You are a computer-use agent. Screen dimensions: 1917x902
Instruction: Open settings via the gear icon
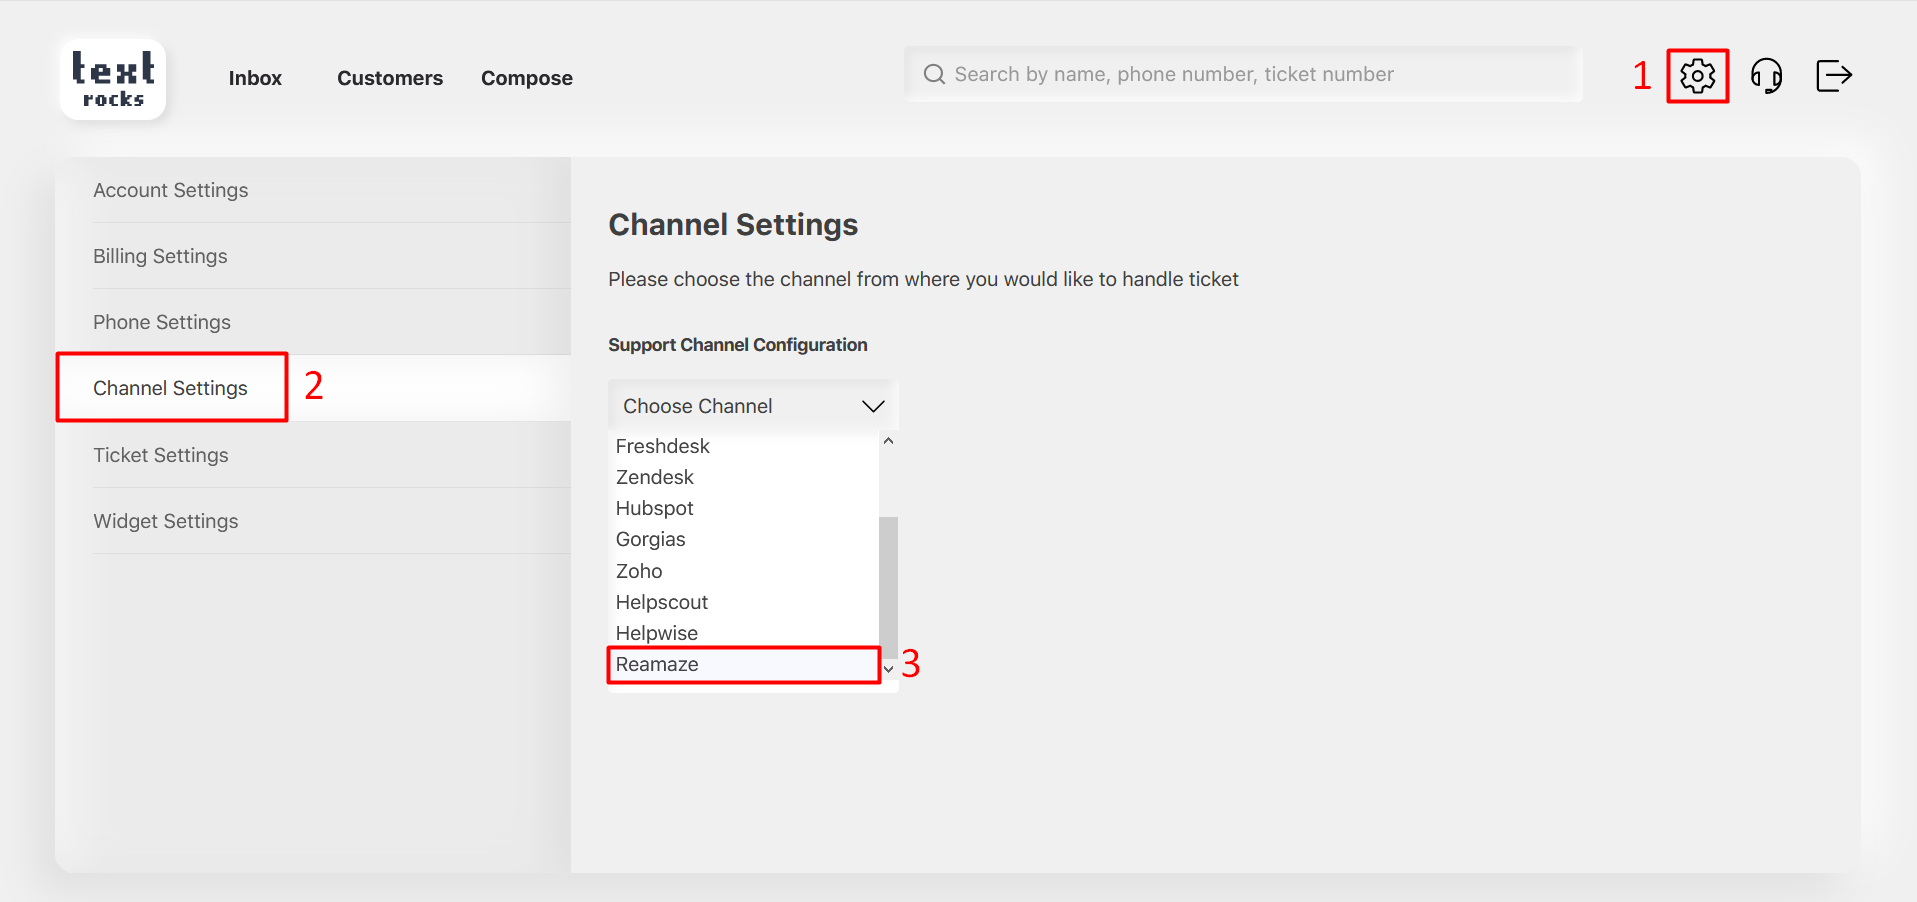click(1697, 76)
